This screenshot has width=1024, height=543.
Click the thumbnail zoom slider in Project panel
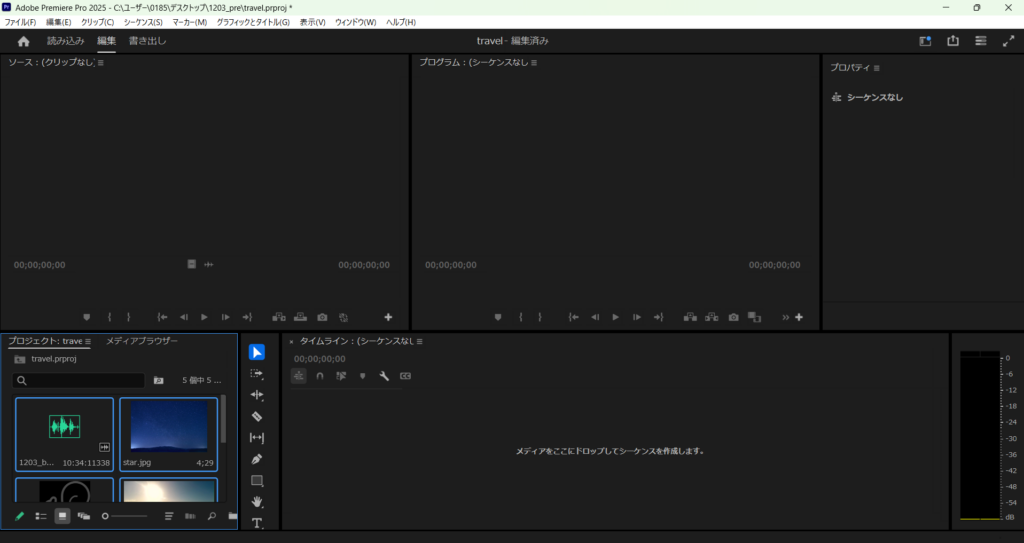[125, 516]
